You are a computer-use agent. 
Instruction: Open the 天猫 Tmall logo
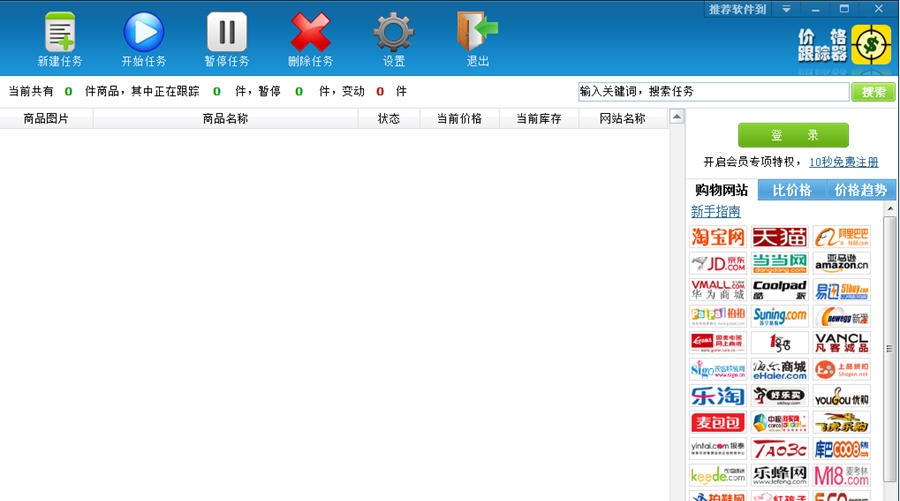click(779, 237)
